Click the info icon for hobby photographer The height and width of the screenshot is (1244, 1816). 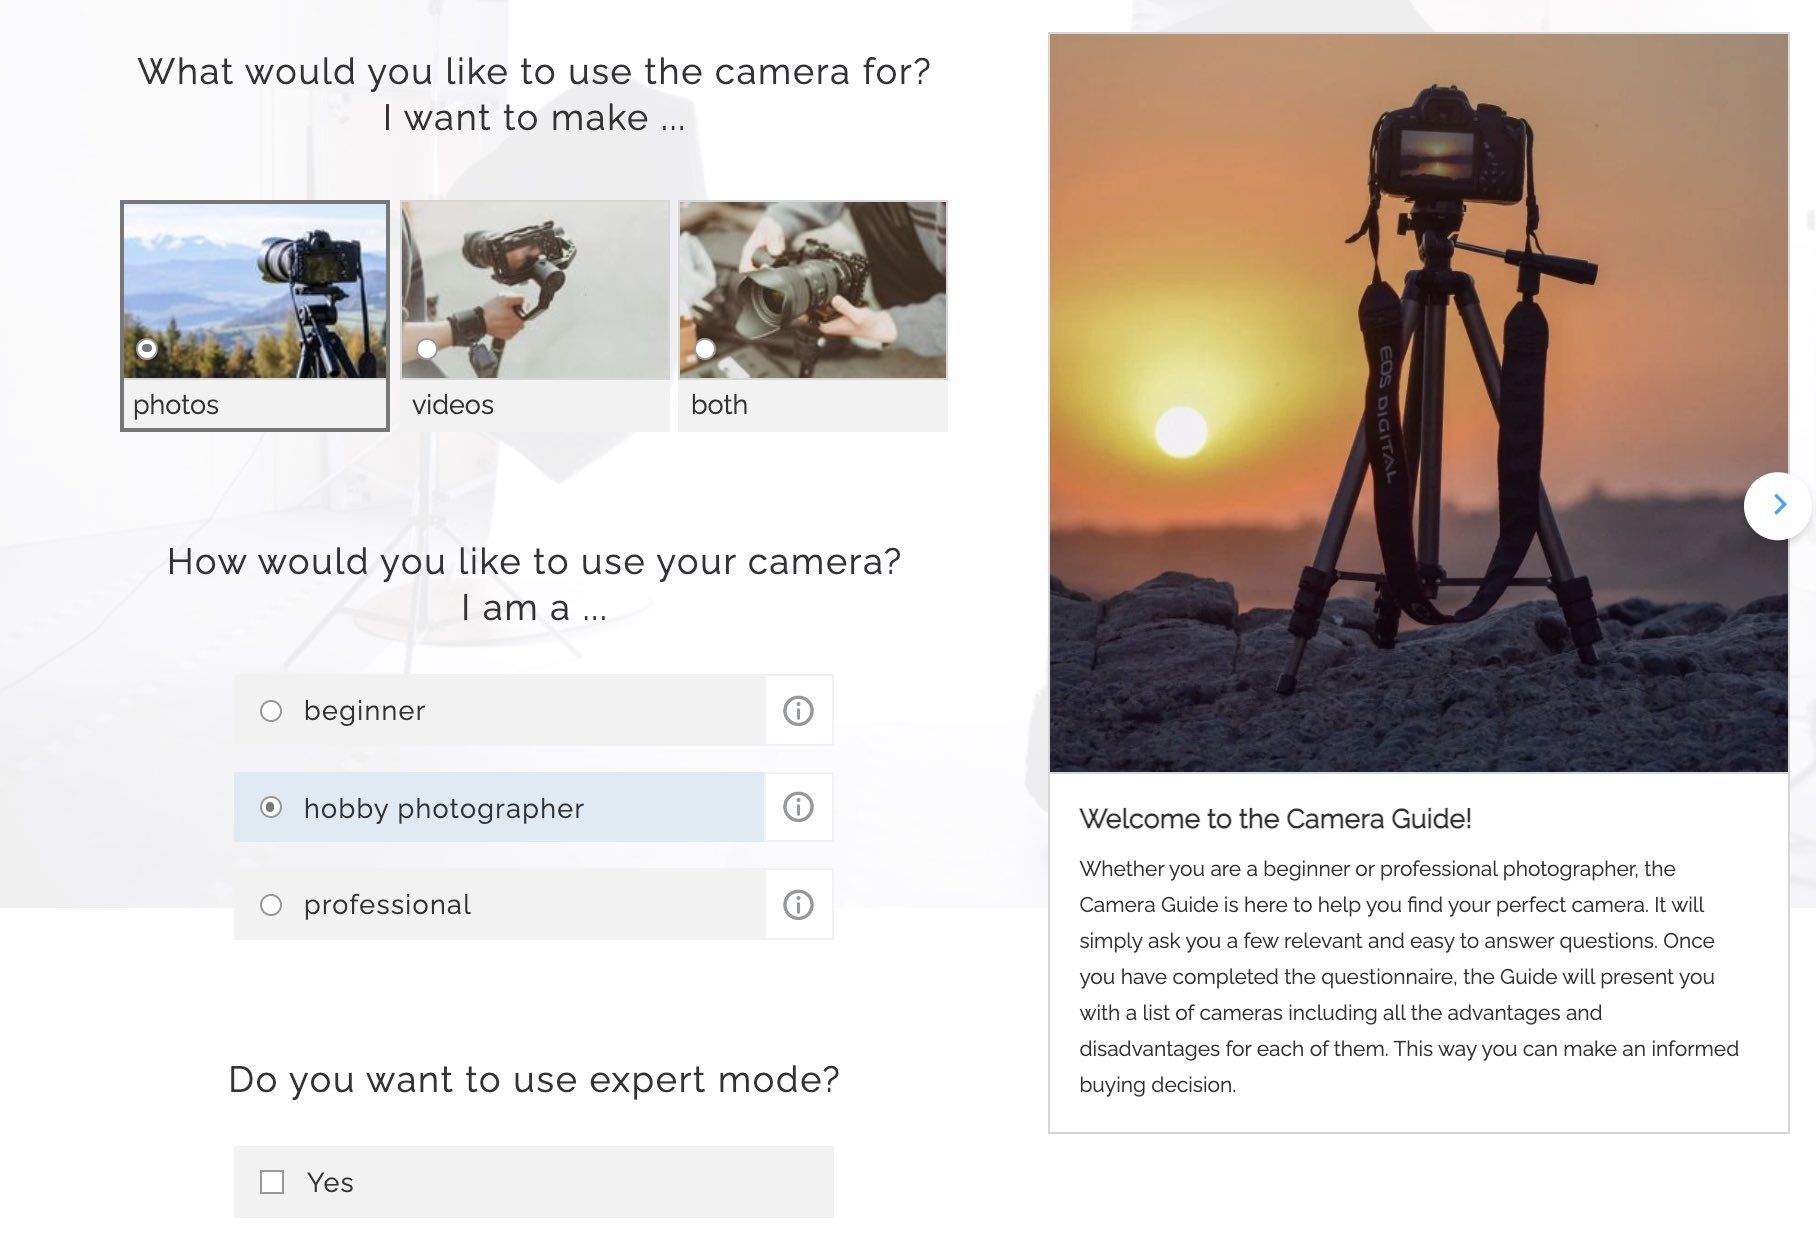coord(798,807)
